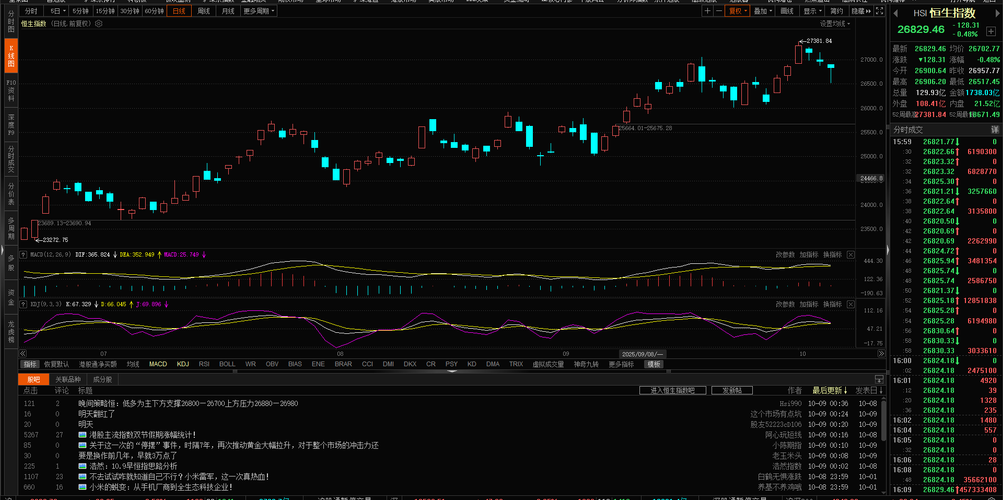
Task: Open the 5日 period dropdown
Action: click(58, 11)
